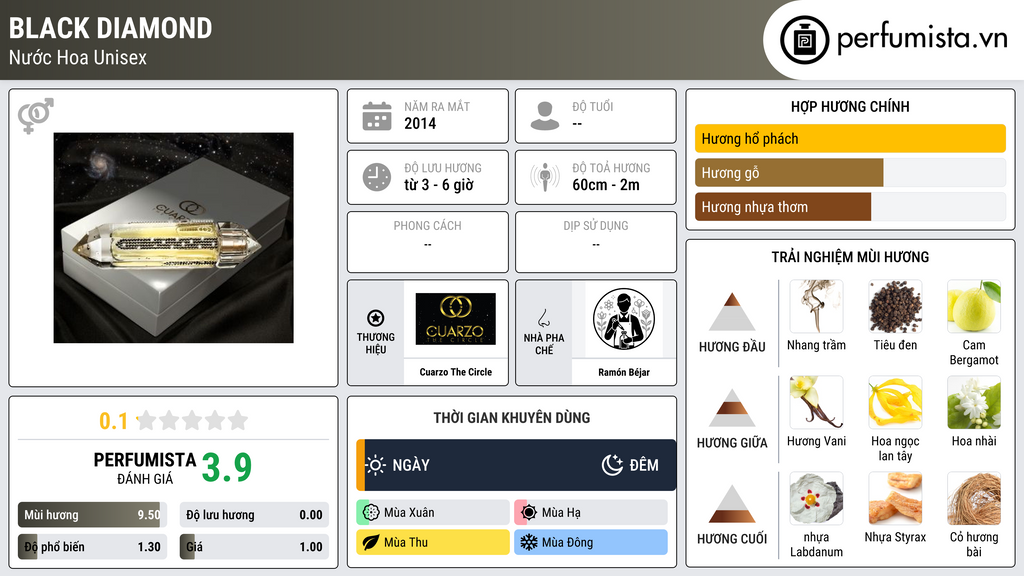The height and width of the screenshot is (576, 1024).
Task: Select the Nhang trầm note image
Action: [x=816, y=306]
